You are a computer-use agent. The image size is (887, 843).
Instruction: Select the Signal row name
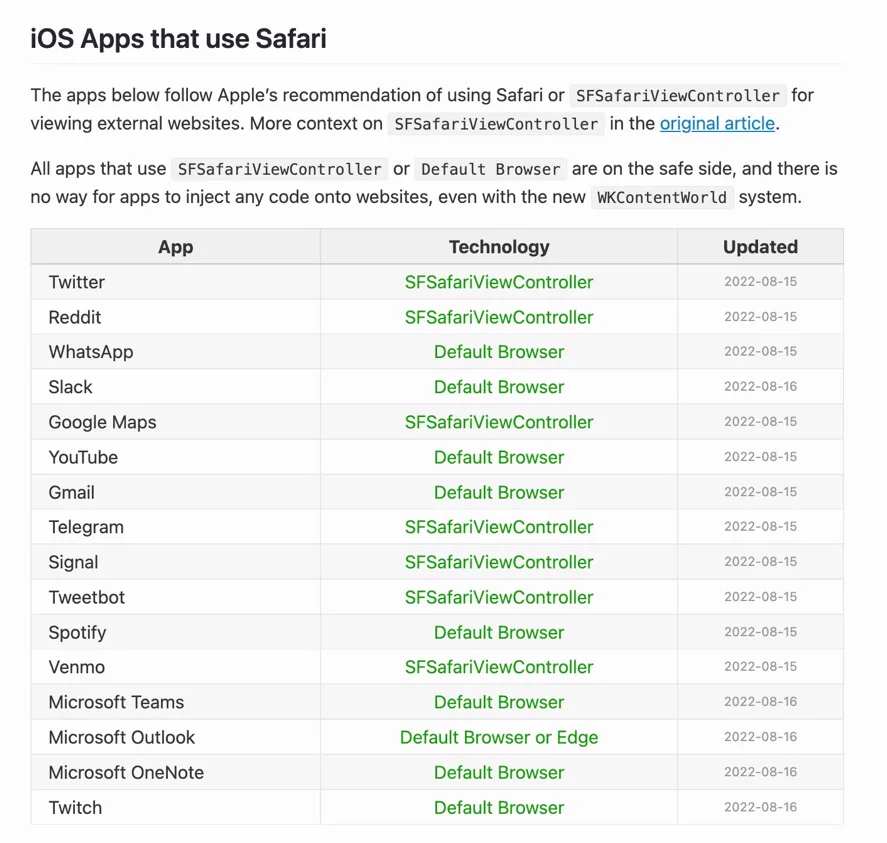(73, 562)
